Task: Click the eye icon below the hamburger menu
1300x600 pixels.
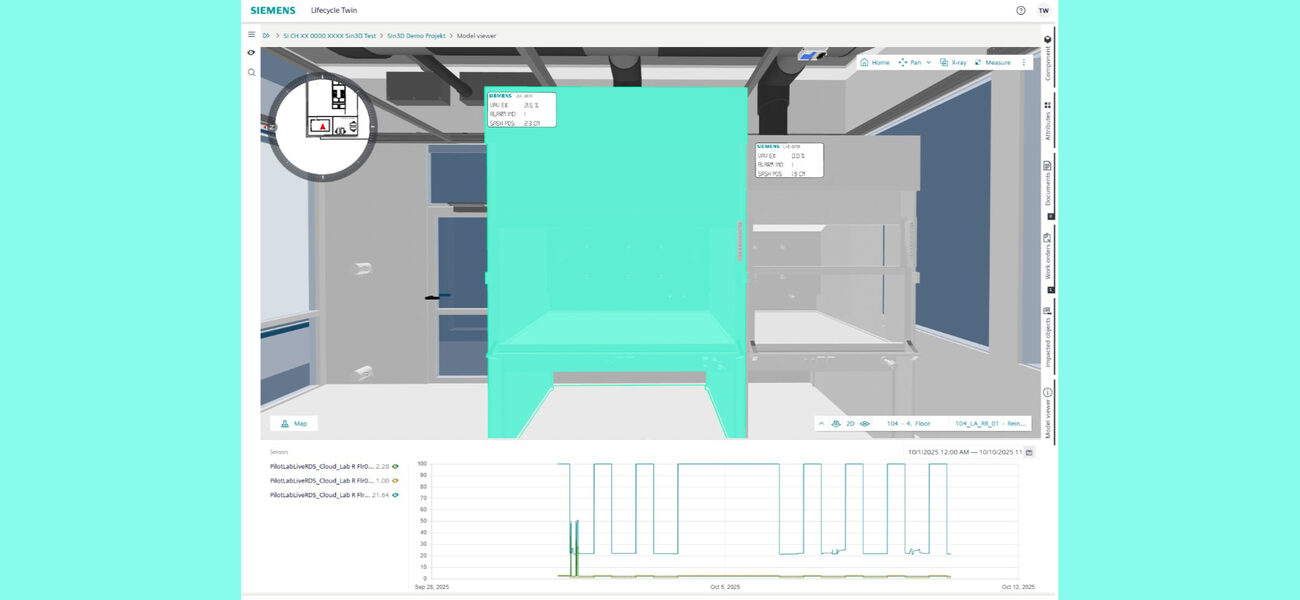Action: click(x=251, y=53)
